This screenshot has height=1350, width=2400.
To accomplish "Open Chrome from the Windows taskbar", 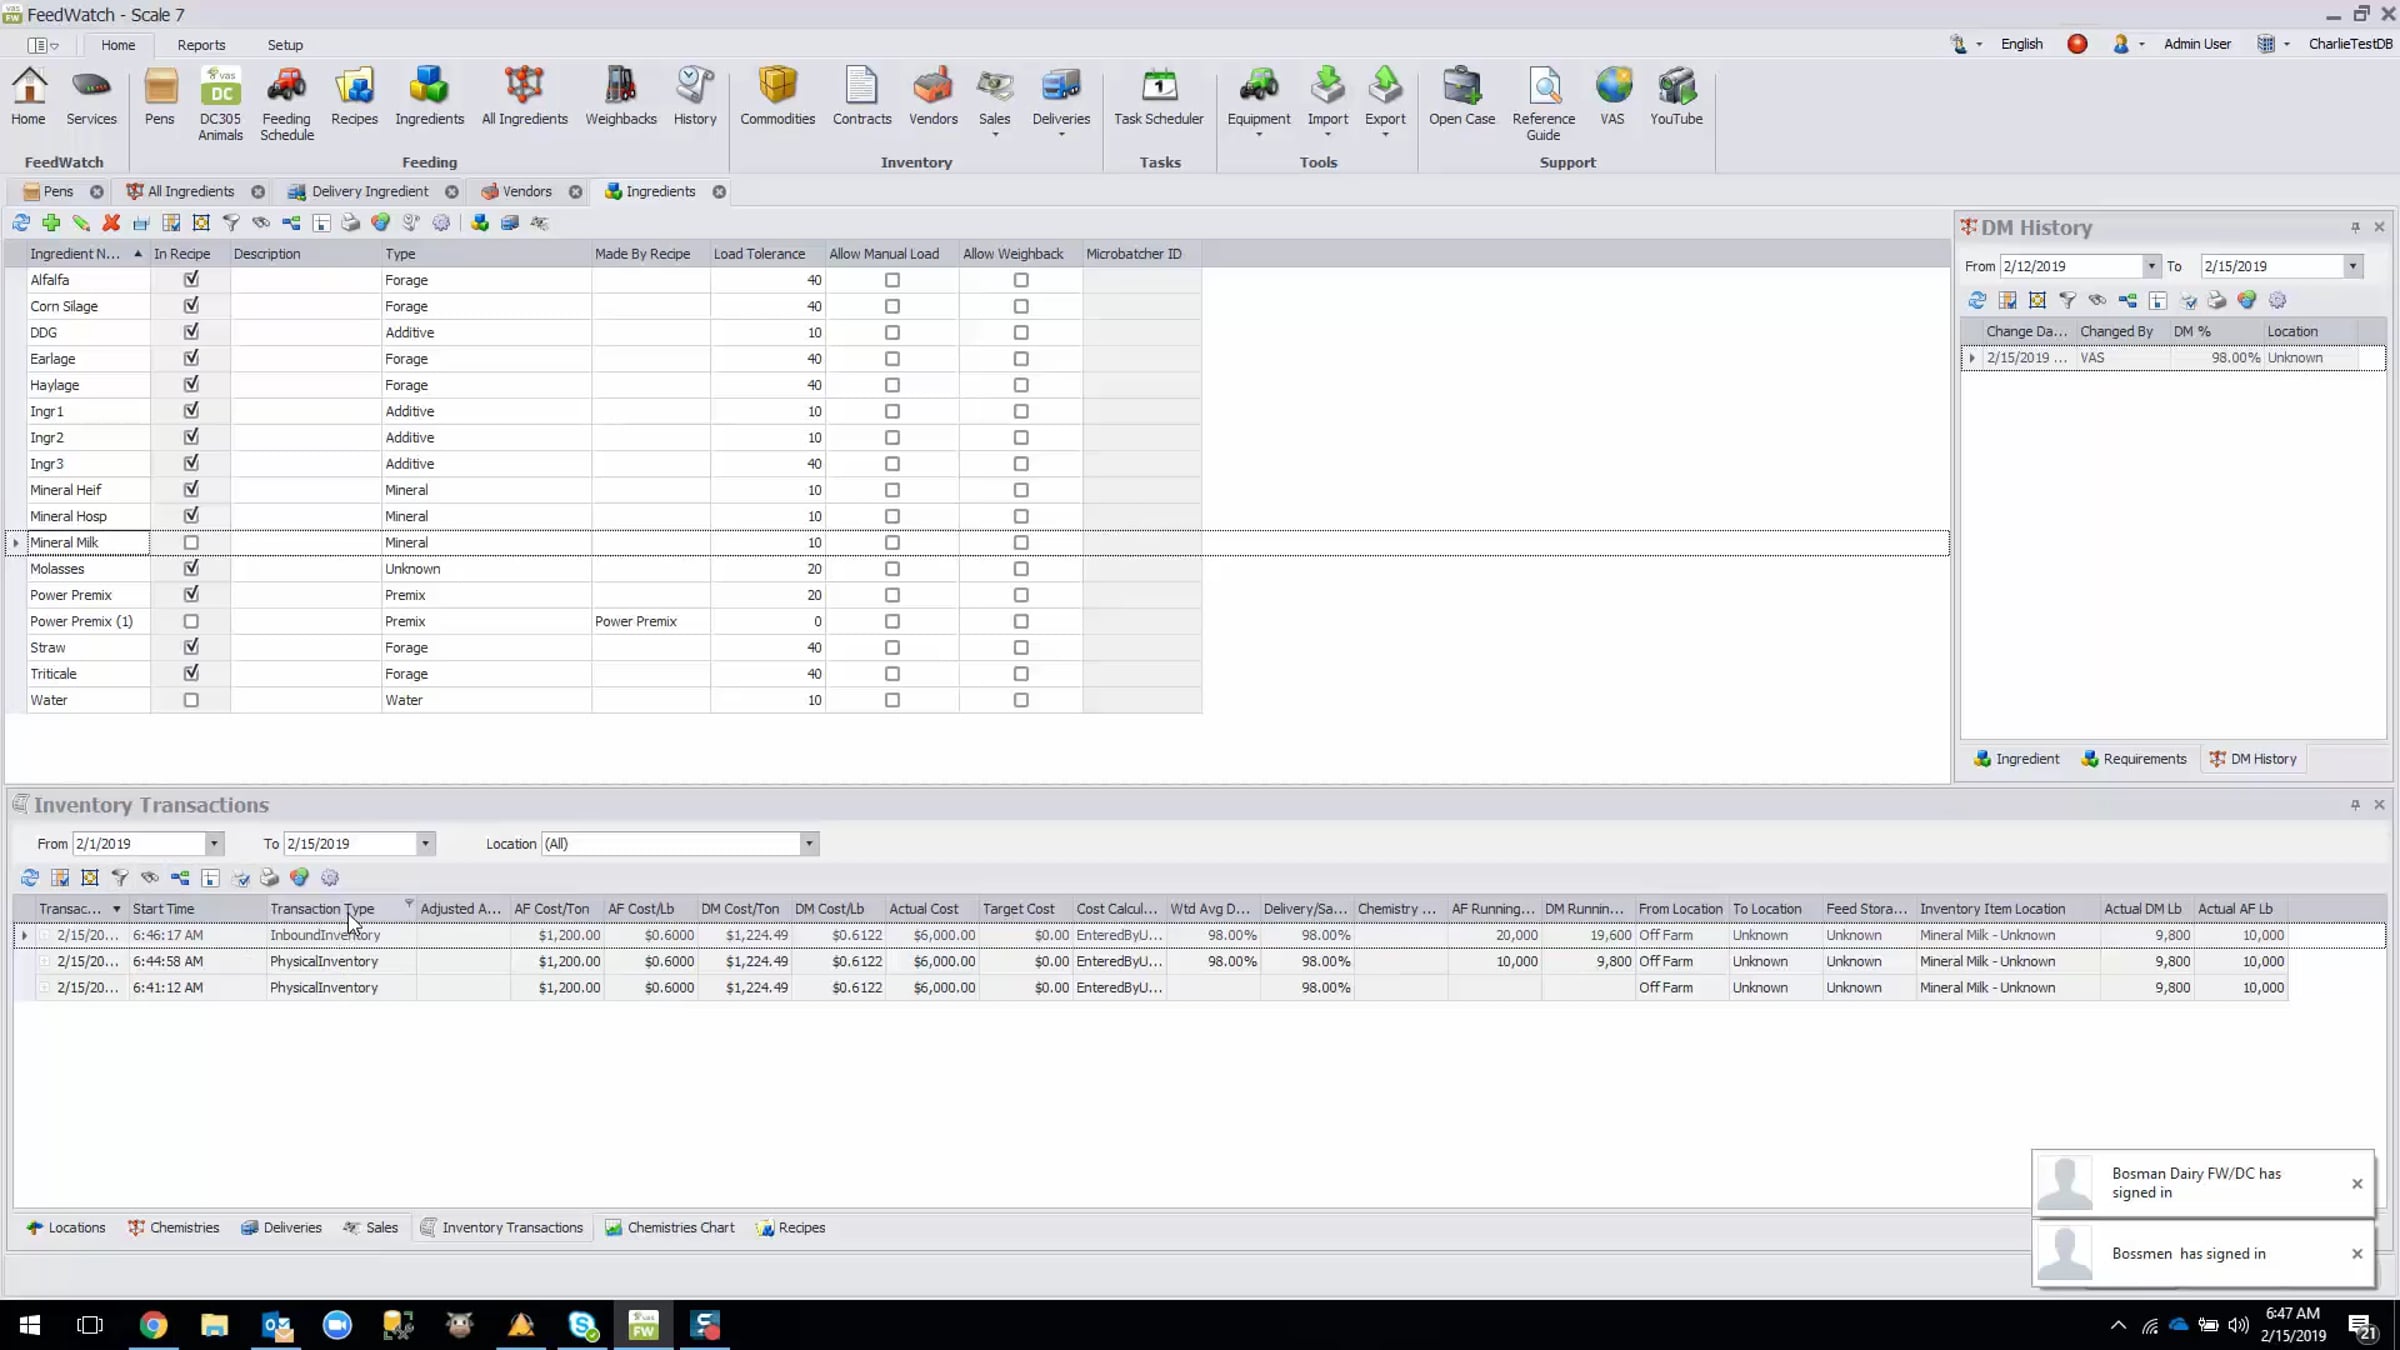I will pyautogui.click(x=153, y=1325).
